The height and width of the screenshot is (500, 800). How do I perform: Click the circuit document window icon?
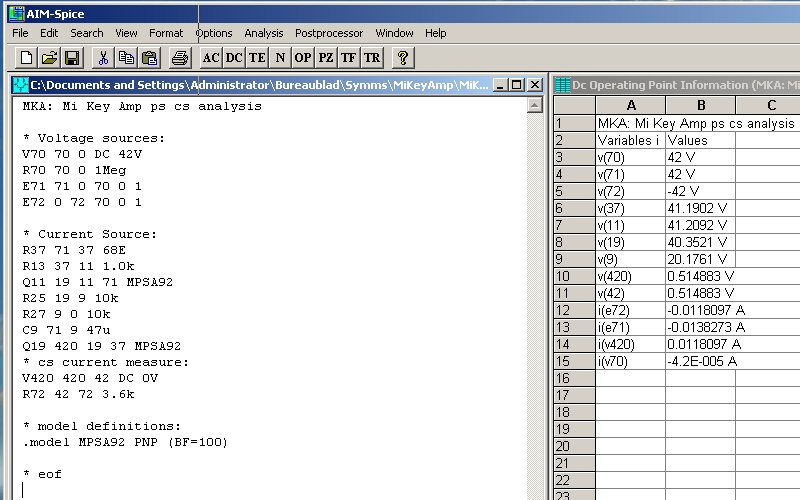[x=20, y=85]
